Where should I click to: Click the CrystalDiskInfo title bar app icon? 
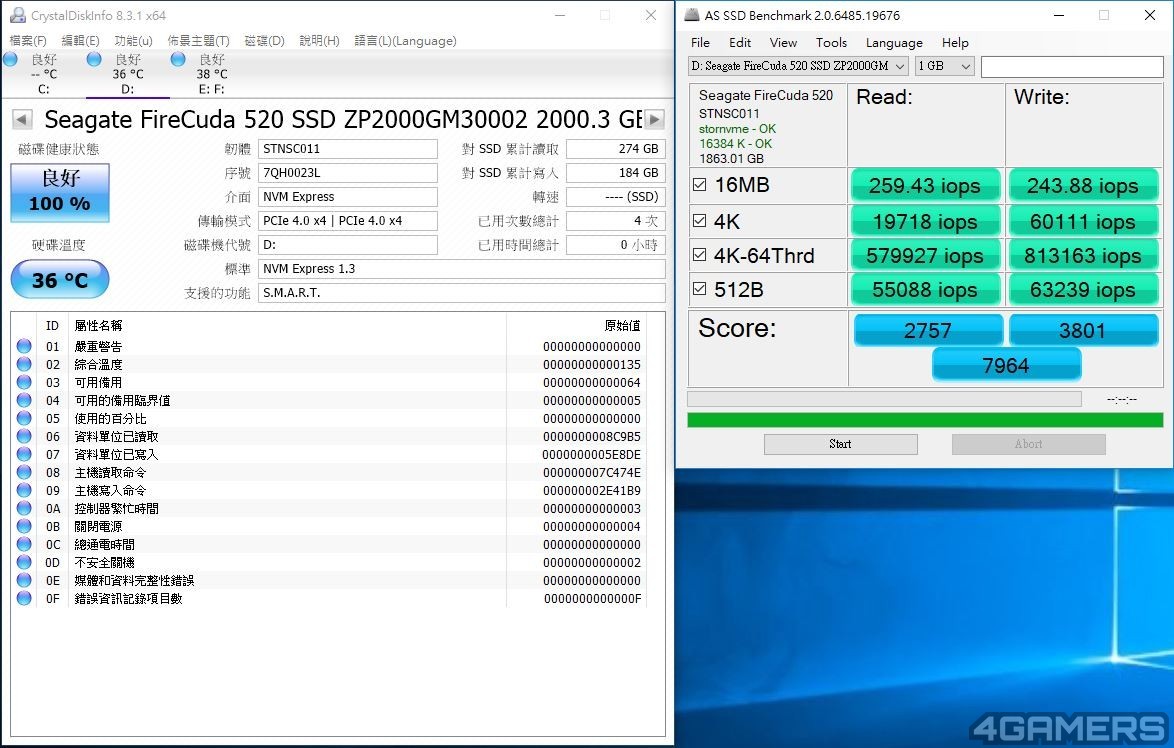tap(17, 15)
